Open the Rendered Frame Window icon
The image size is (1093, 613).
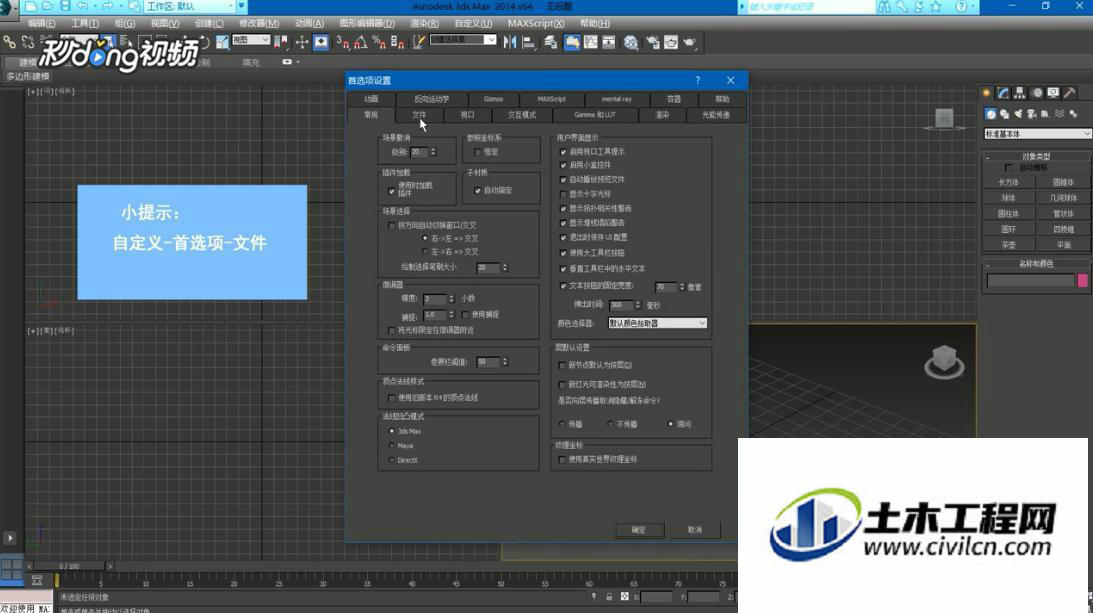click(671, 43)
